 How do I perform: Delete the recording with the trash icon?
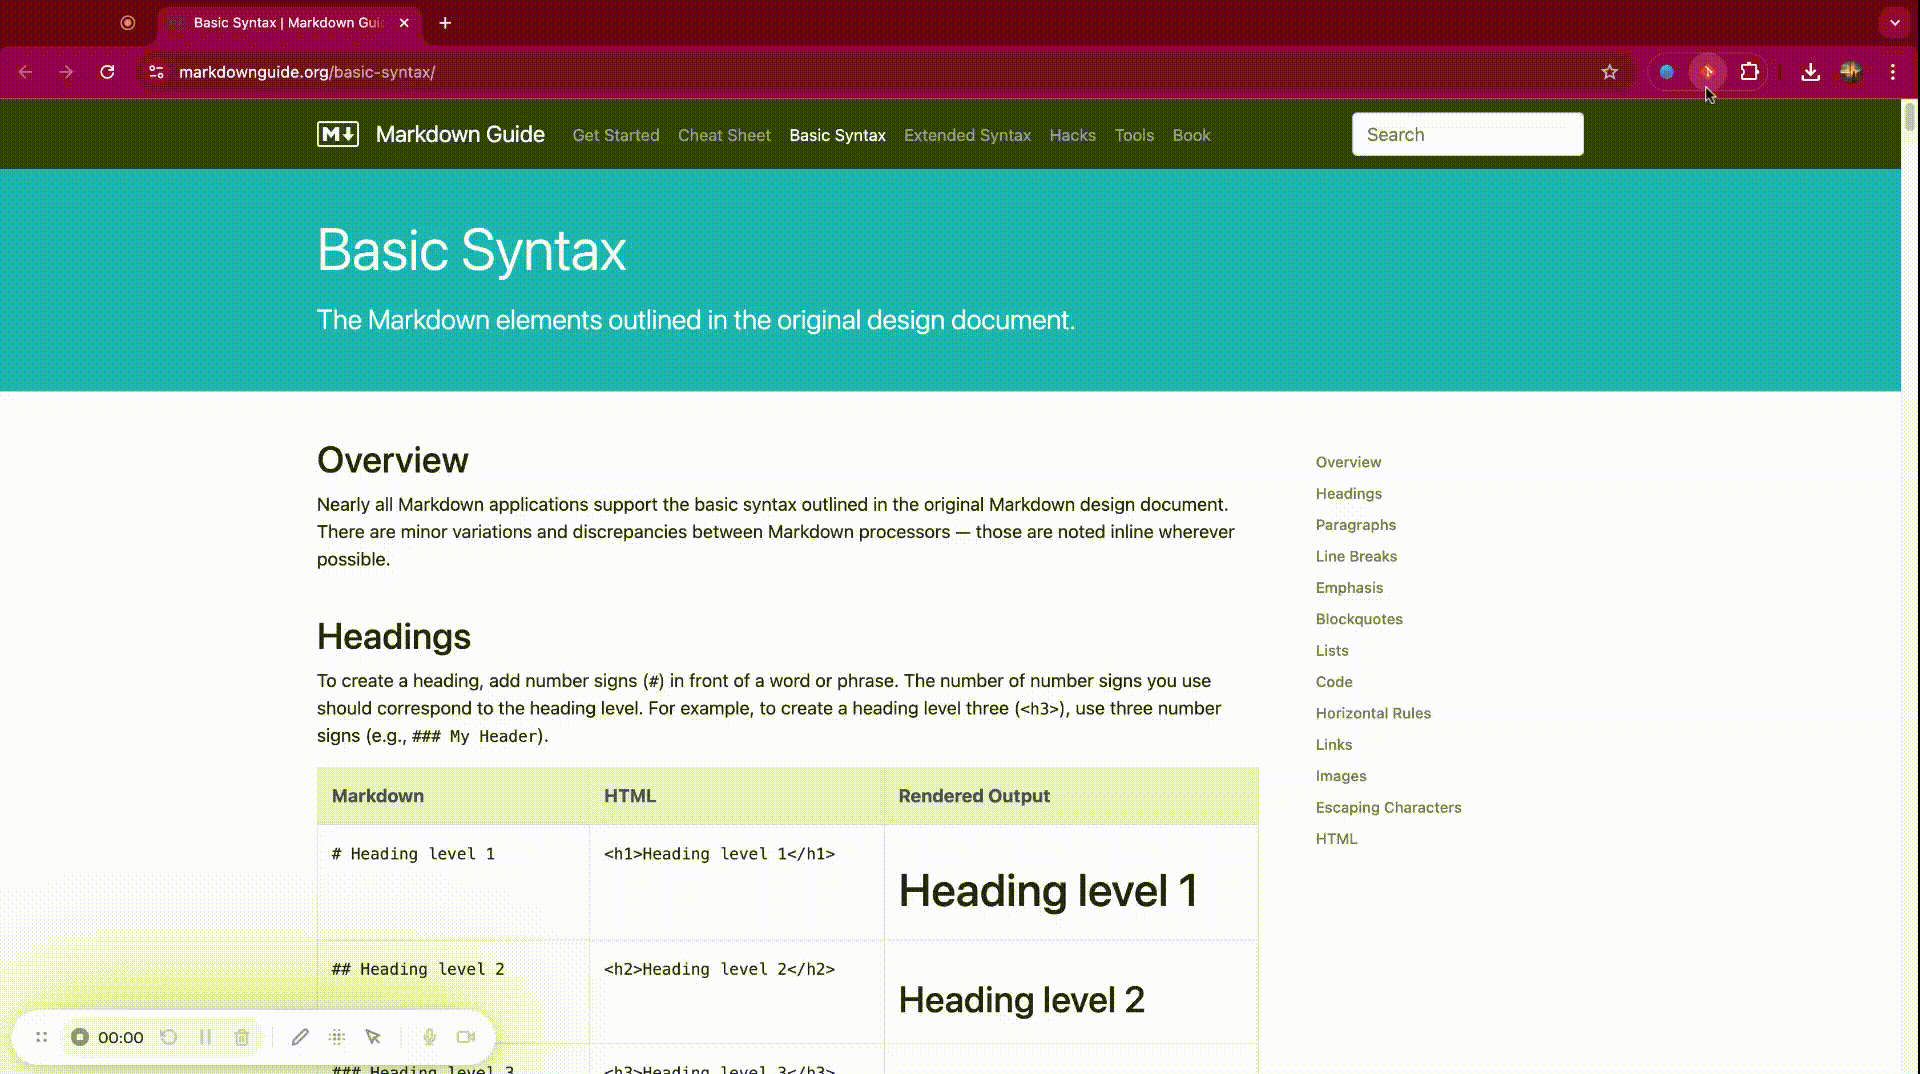point(241,1037)
